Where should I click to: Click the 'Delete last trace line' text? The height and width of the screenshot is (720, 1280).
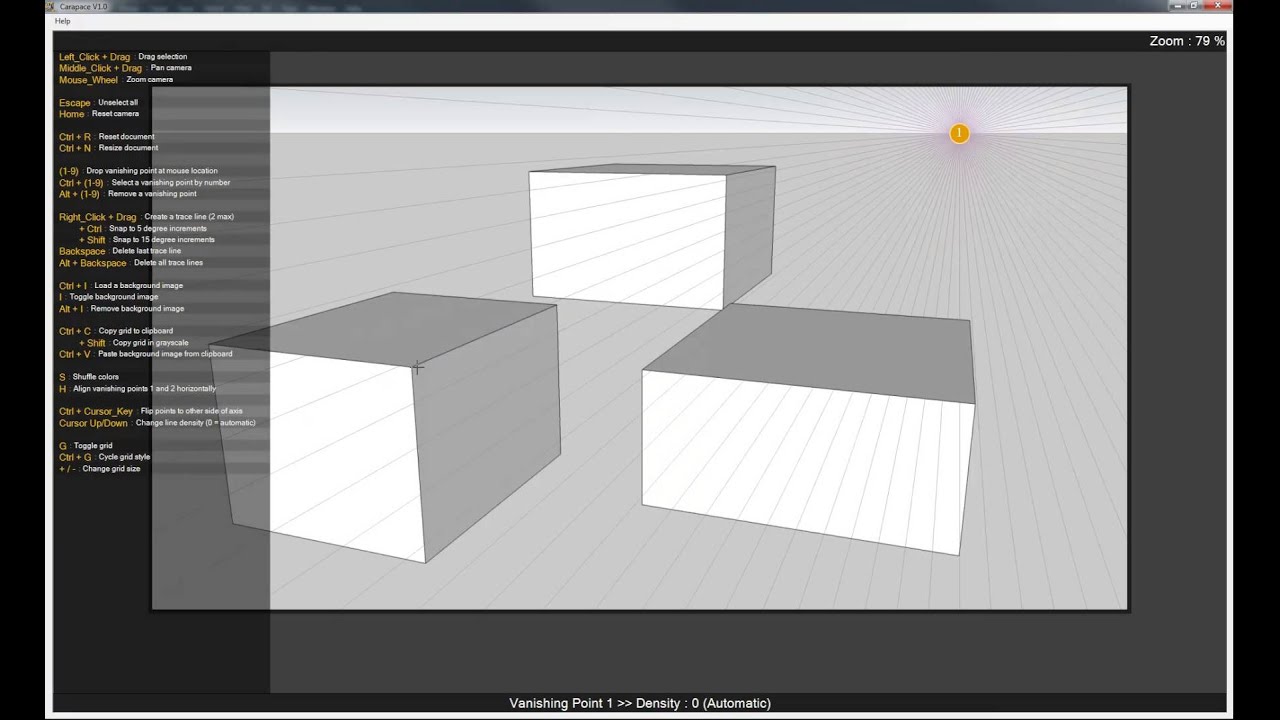point(146,251)
